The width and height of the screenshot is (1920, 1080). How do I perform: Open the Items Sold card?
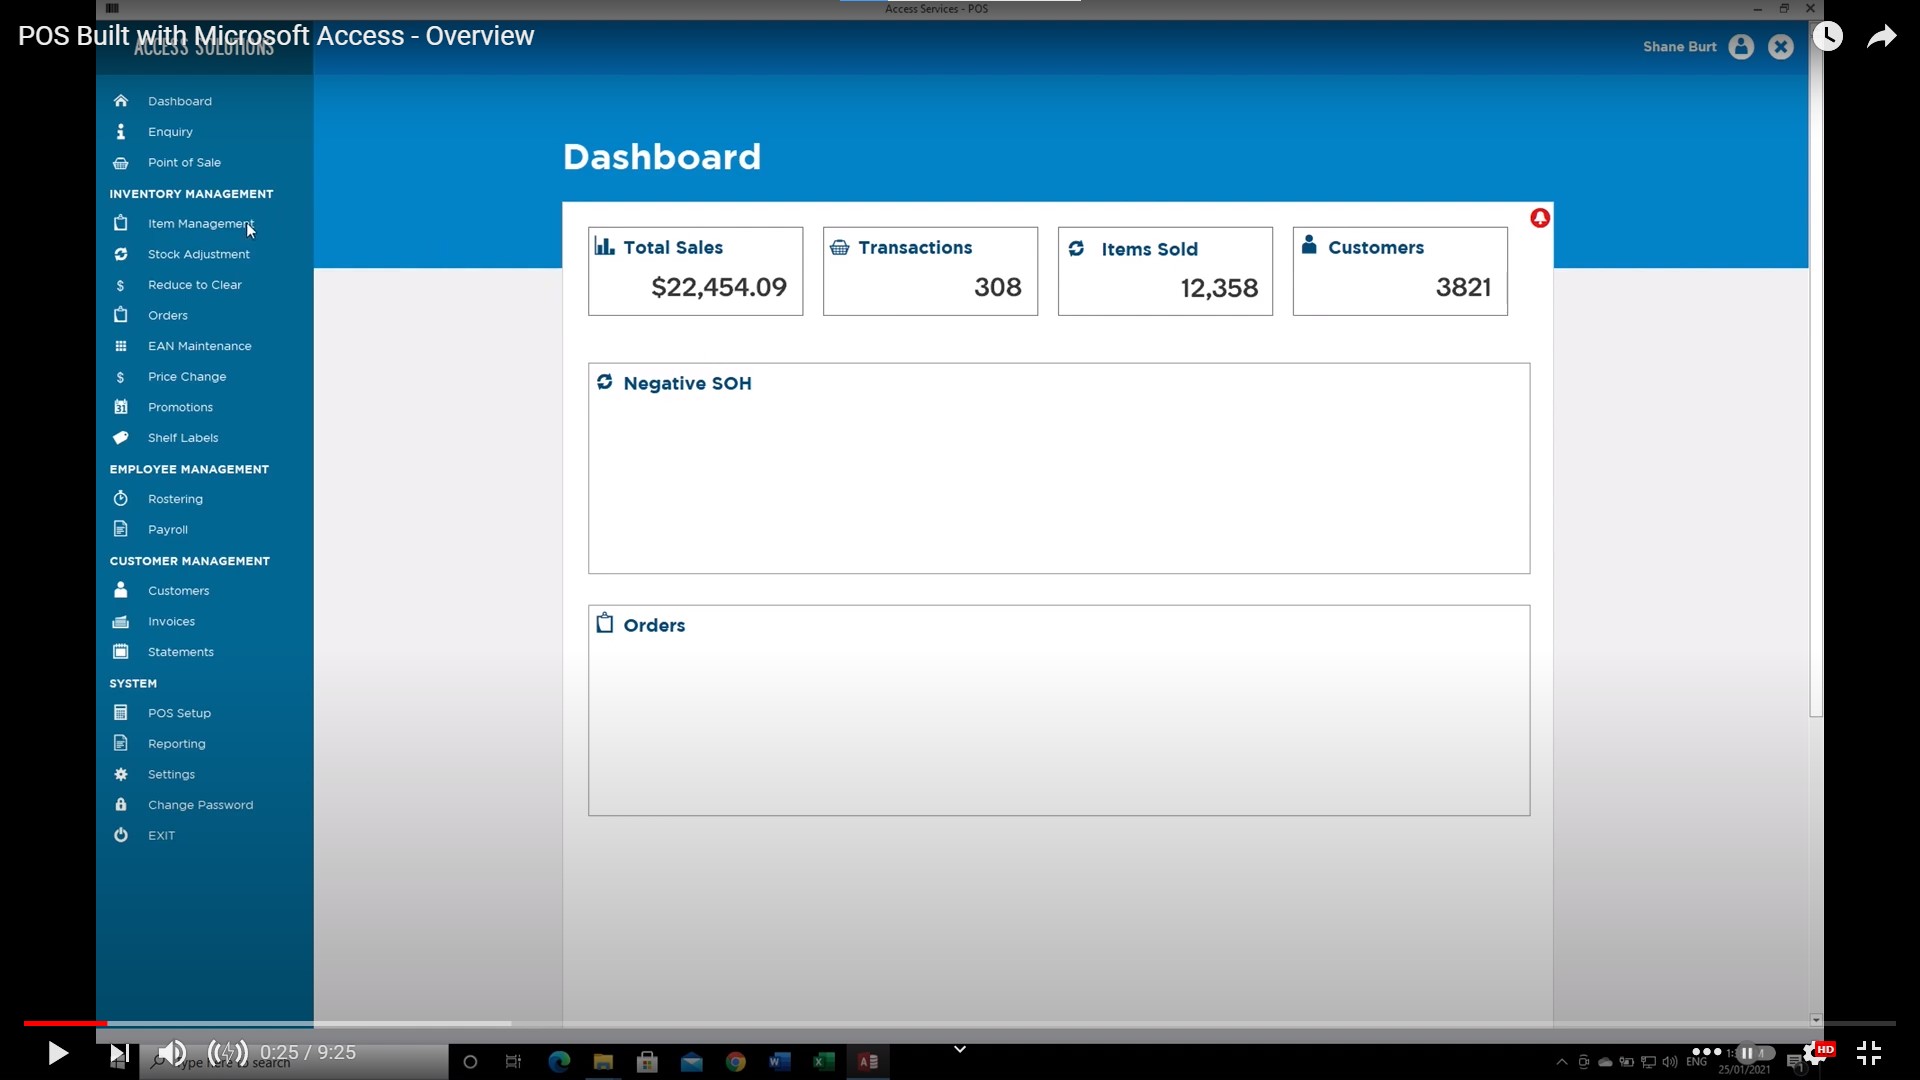pos(1166,271)
